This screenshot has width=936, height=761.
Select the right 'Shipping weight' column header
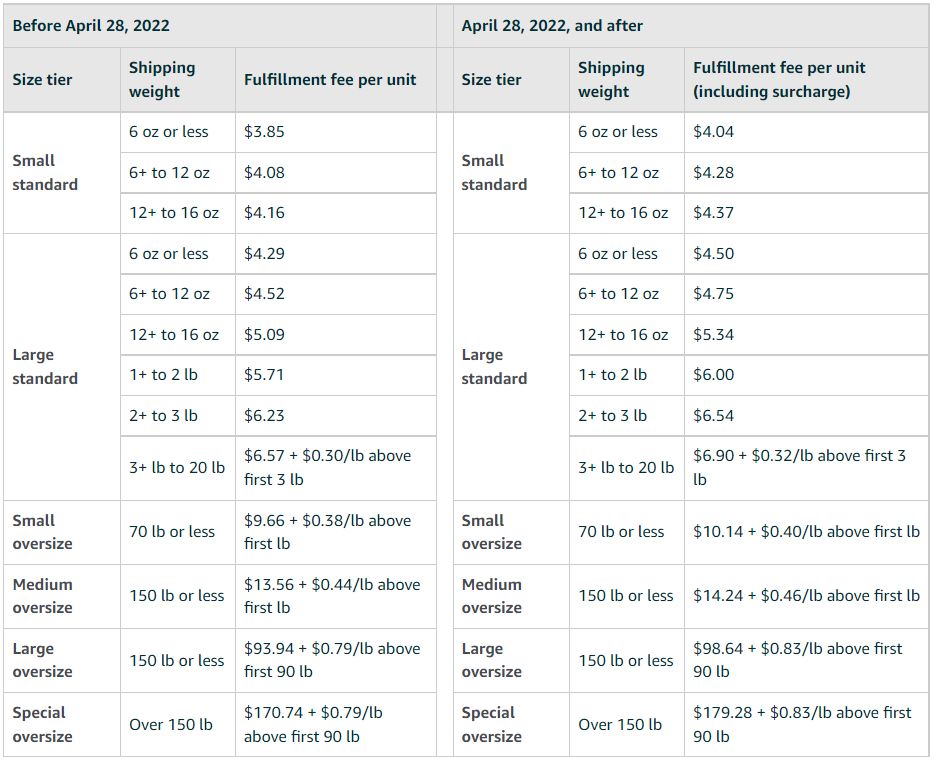610,80
